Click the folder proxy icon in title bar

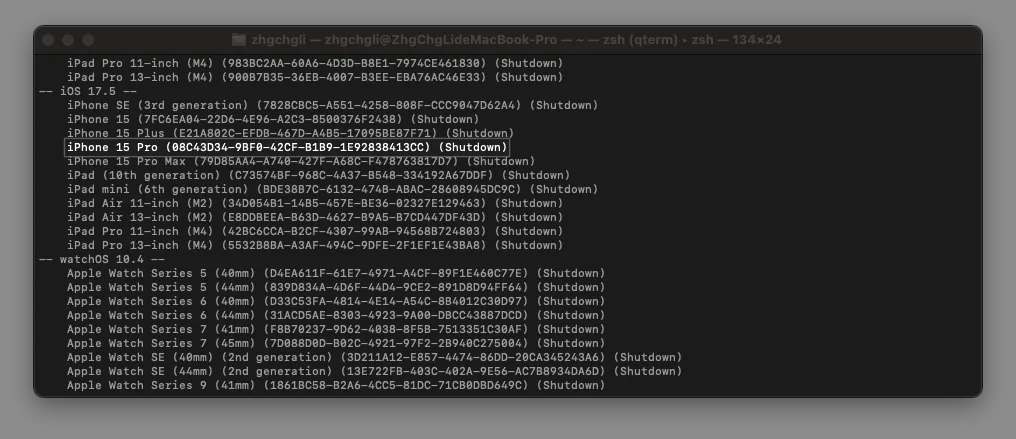pos(238,40)
